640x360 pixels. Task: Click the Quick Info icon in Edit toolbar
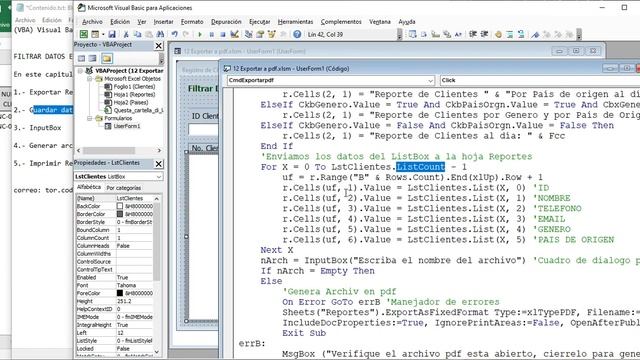pyautogui.click(x=436, y=35)
